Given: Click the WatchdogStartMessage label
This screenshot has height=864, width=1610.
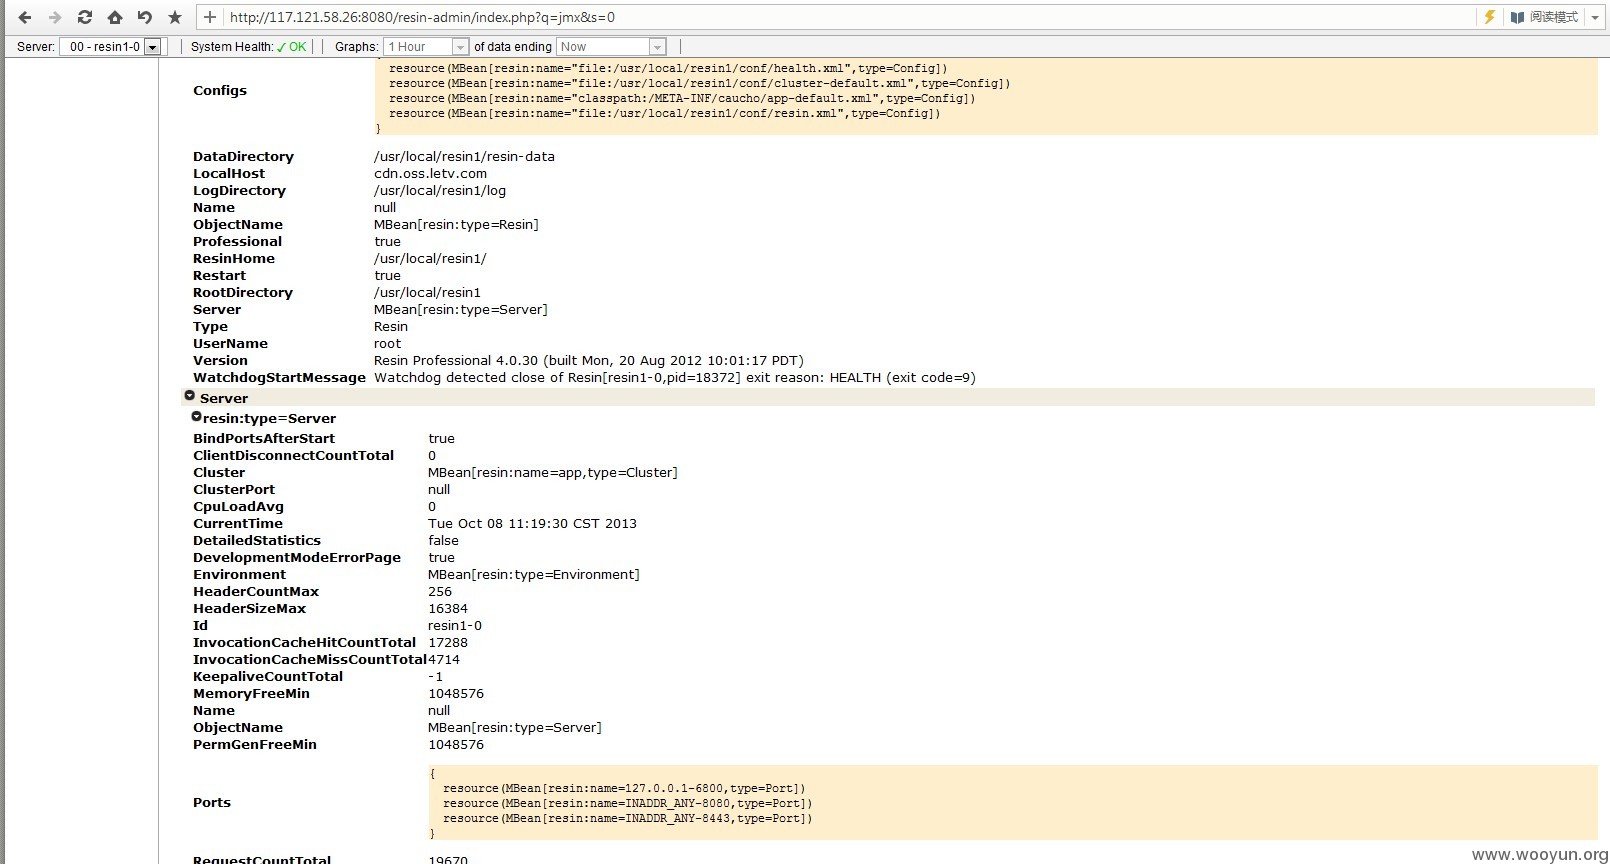Looking at the screenshot, I should coord(279,377).
